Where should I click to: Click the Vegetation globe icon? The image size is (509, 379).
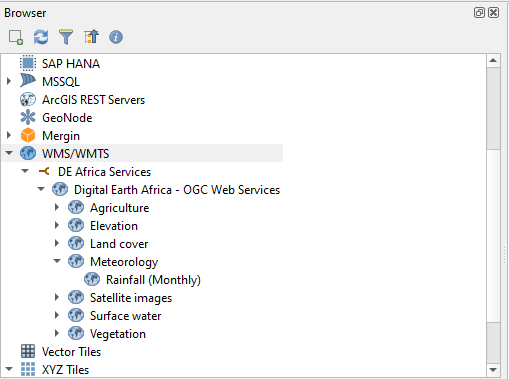pos(76,333)
